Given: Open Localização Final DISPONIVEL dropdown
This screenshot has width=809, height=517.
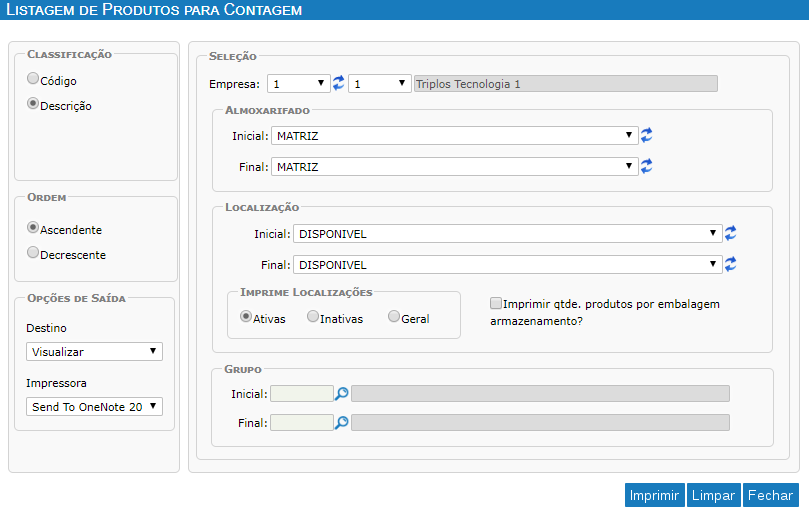Looking at the screenshot, I should click(508, 265).
